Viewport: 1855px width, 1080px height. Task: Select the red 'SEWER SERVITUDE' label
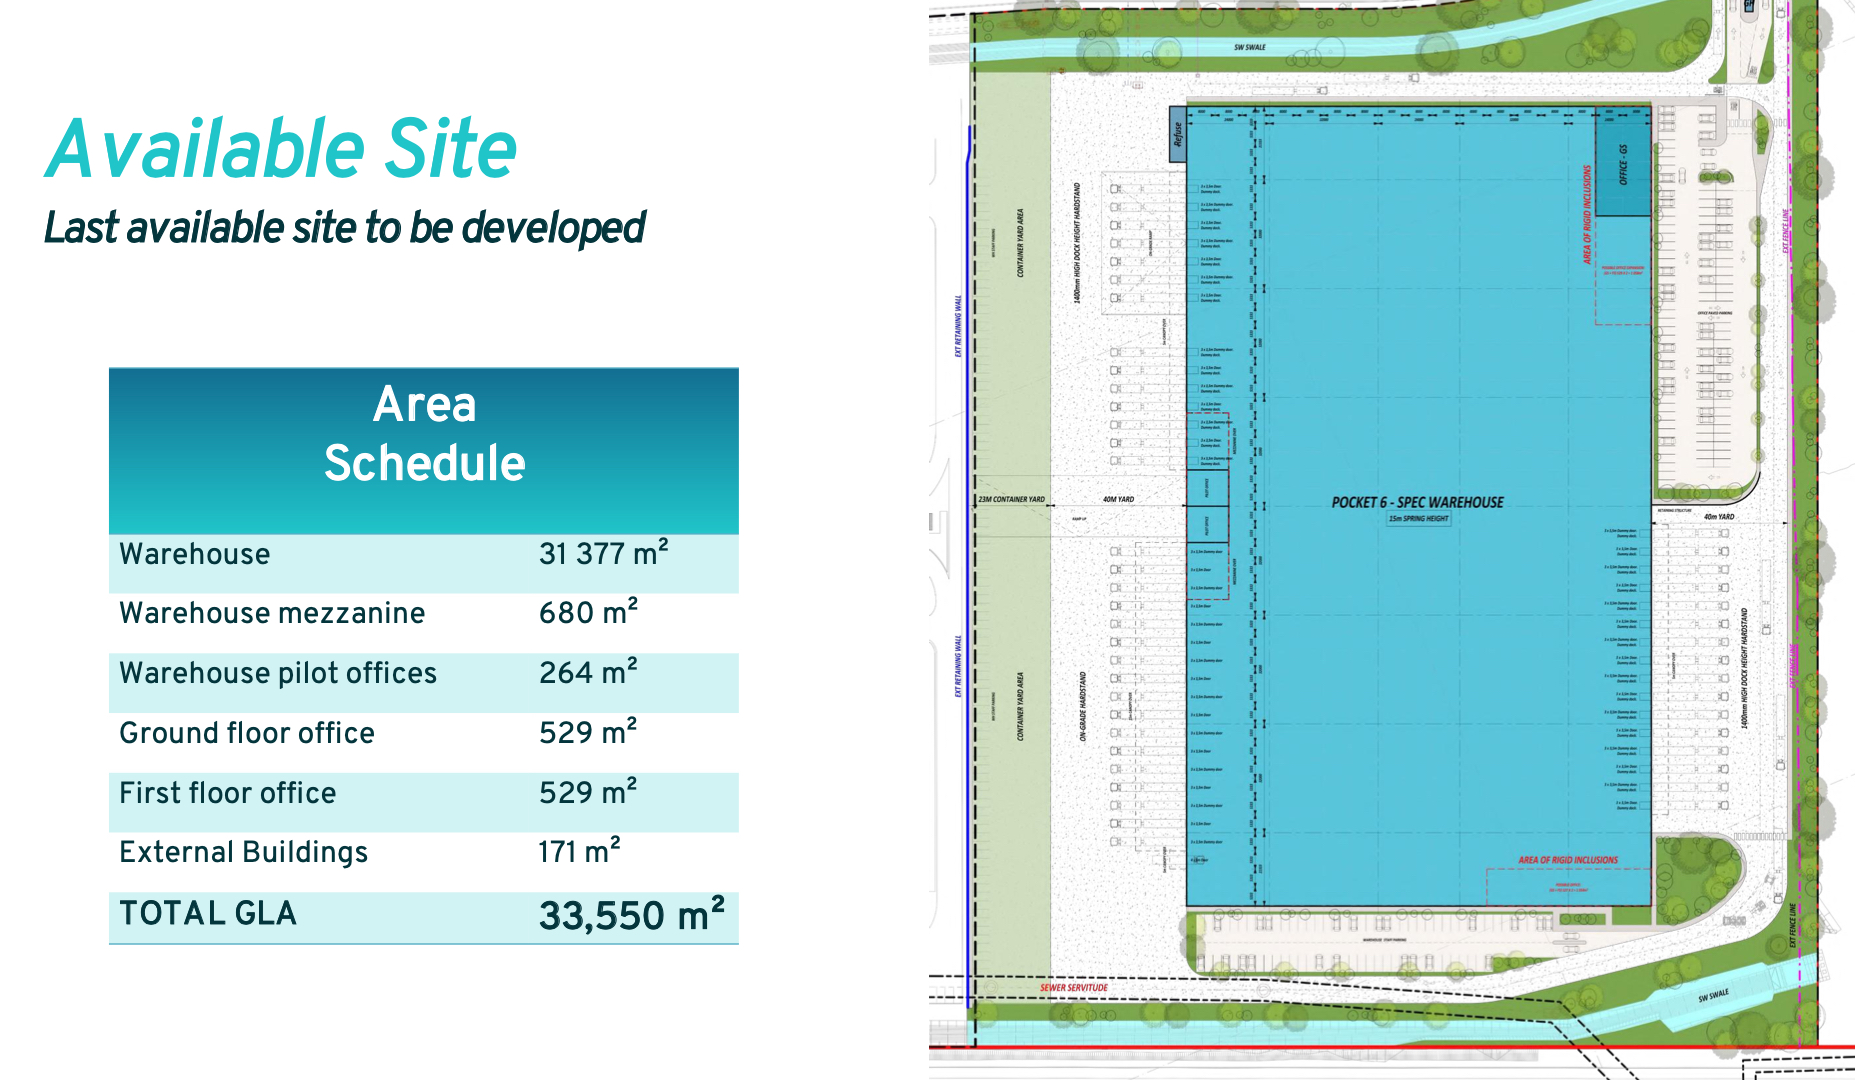(1073, 987)
